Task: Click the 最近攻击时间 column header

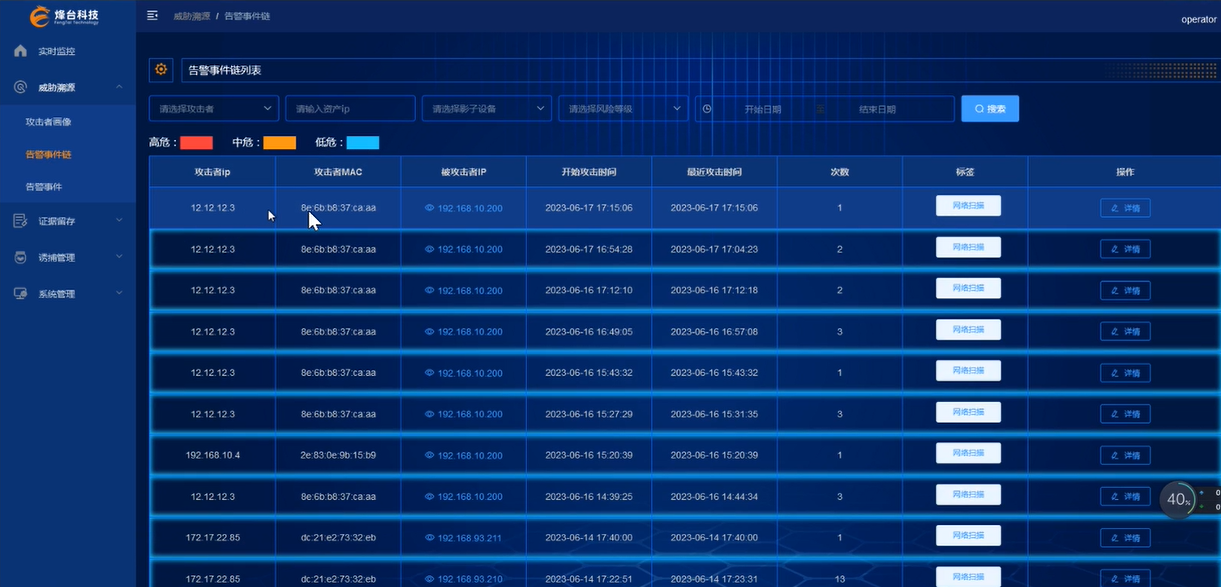Action: pyautogui.click(x=714, y=172)
